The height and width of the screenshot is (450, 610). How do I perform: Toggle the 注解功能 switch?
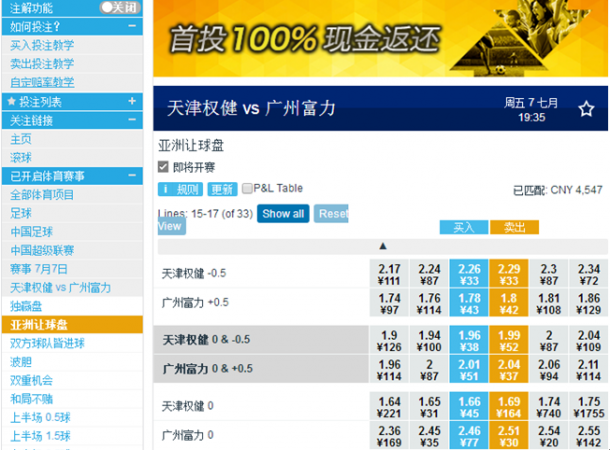pyautogui.click(x=120, y=7)
